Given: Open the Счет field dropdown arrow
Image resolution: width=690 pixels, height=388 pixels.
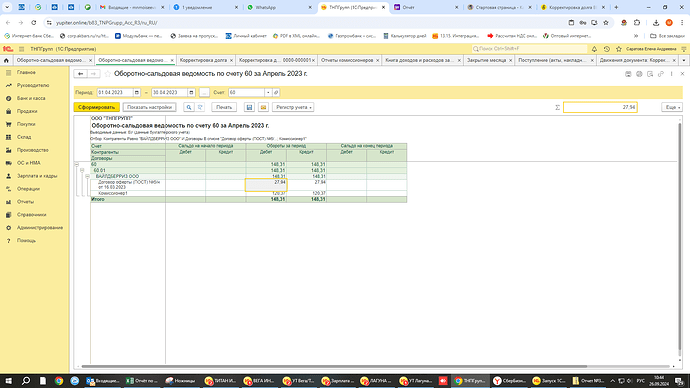Looking at the screenshot, I should 268,92.
